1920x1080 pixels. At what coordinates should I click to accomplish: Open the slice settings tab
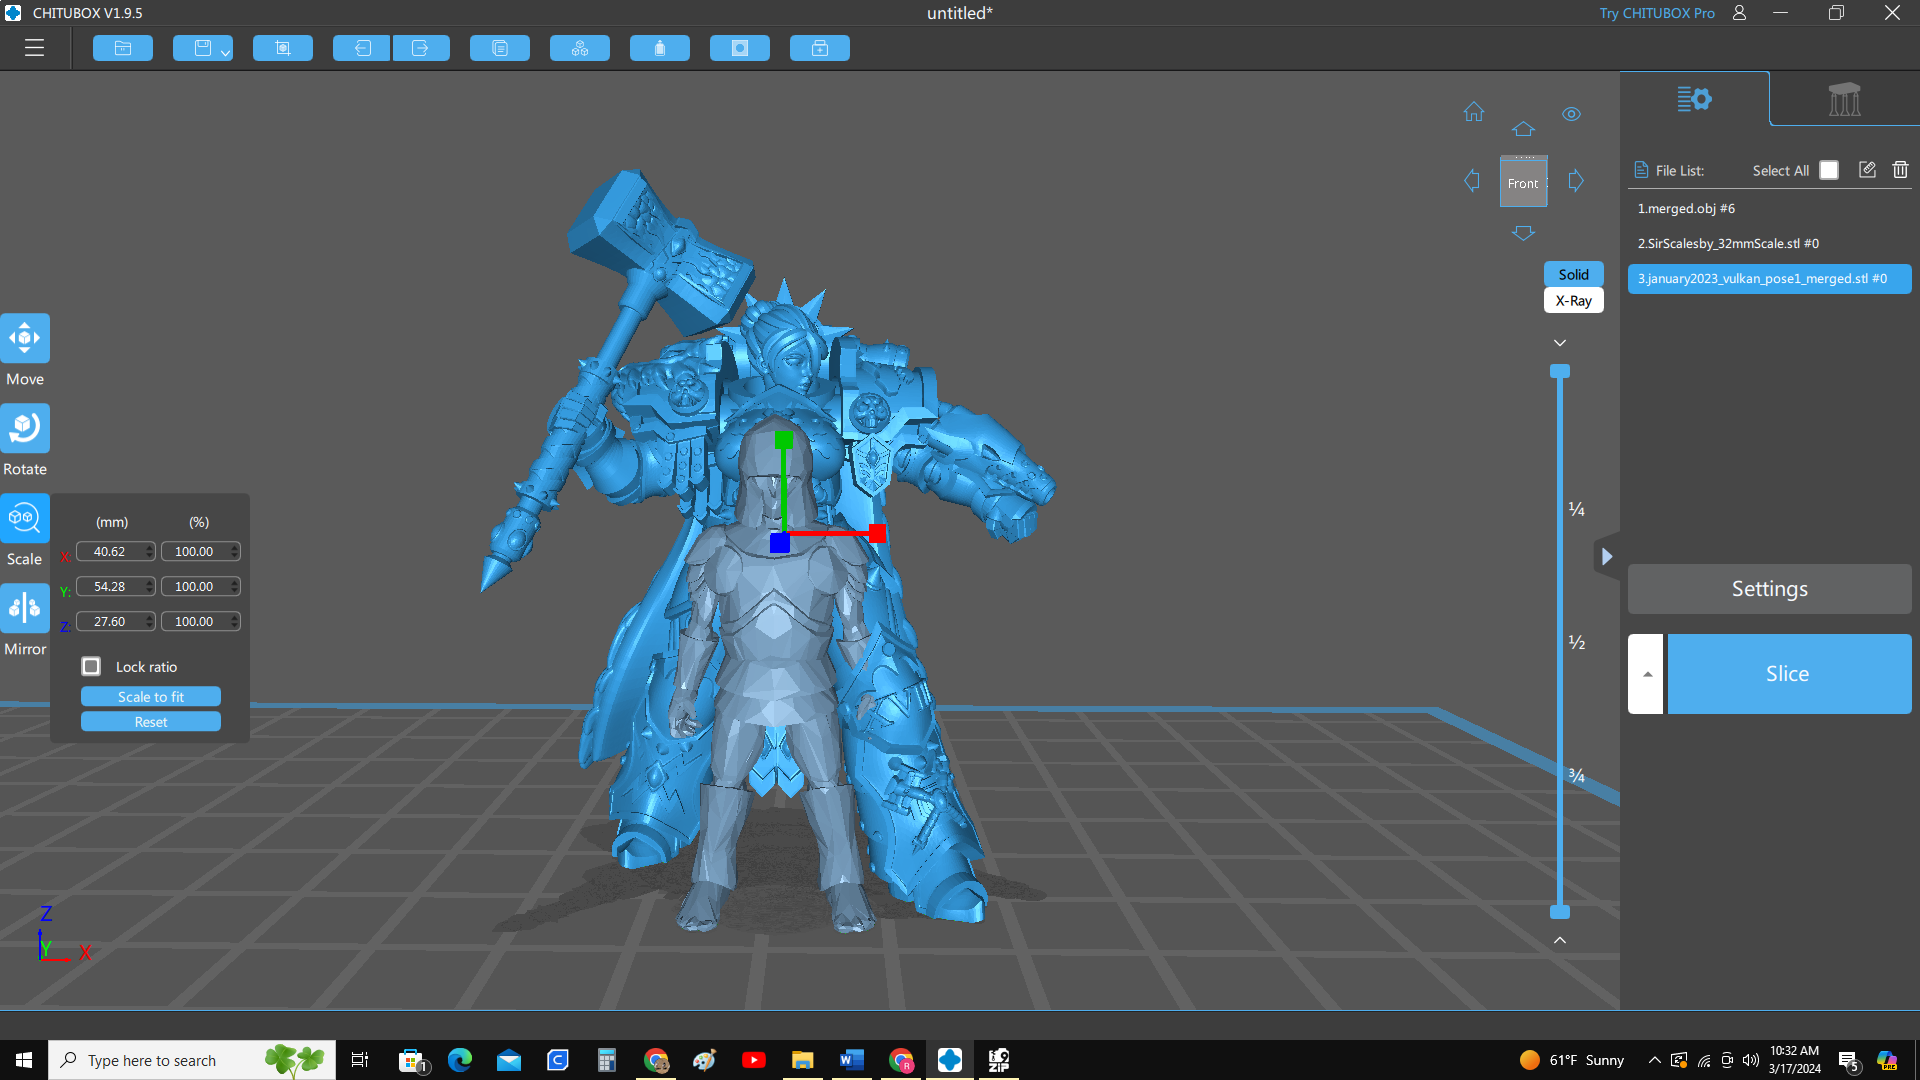coord(1695,99)
